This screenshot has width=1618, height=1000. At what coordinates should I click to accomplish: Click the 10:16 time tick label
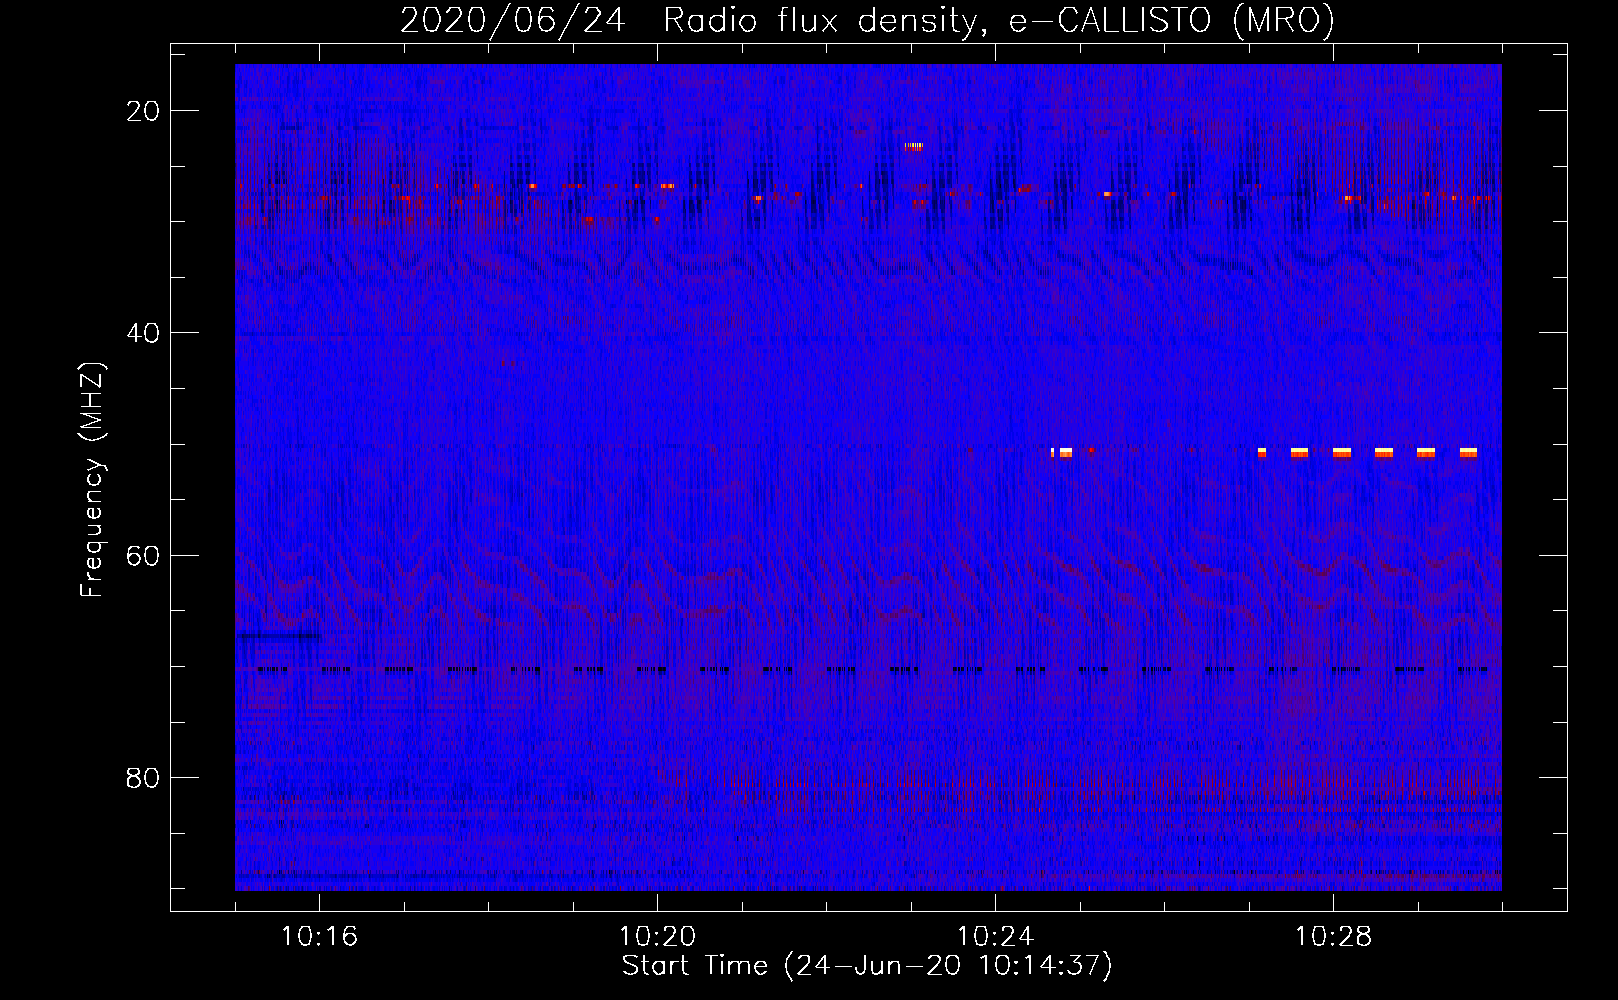(319, 937)
